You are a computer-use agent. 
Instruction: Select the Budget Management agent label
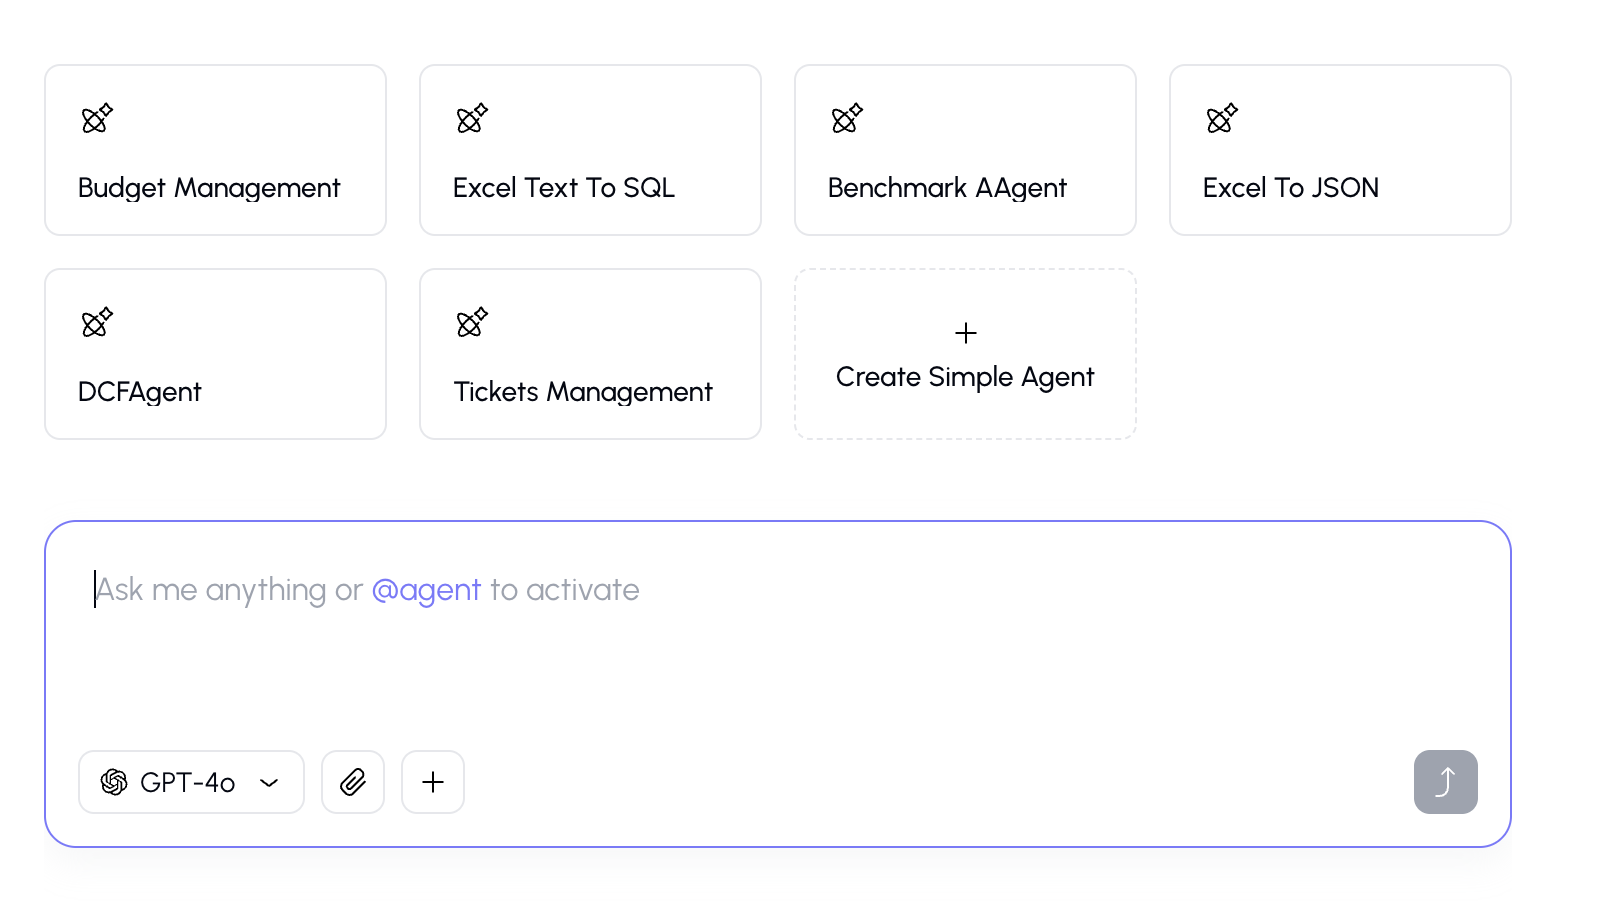209,188
